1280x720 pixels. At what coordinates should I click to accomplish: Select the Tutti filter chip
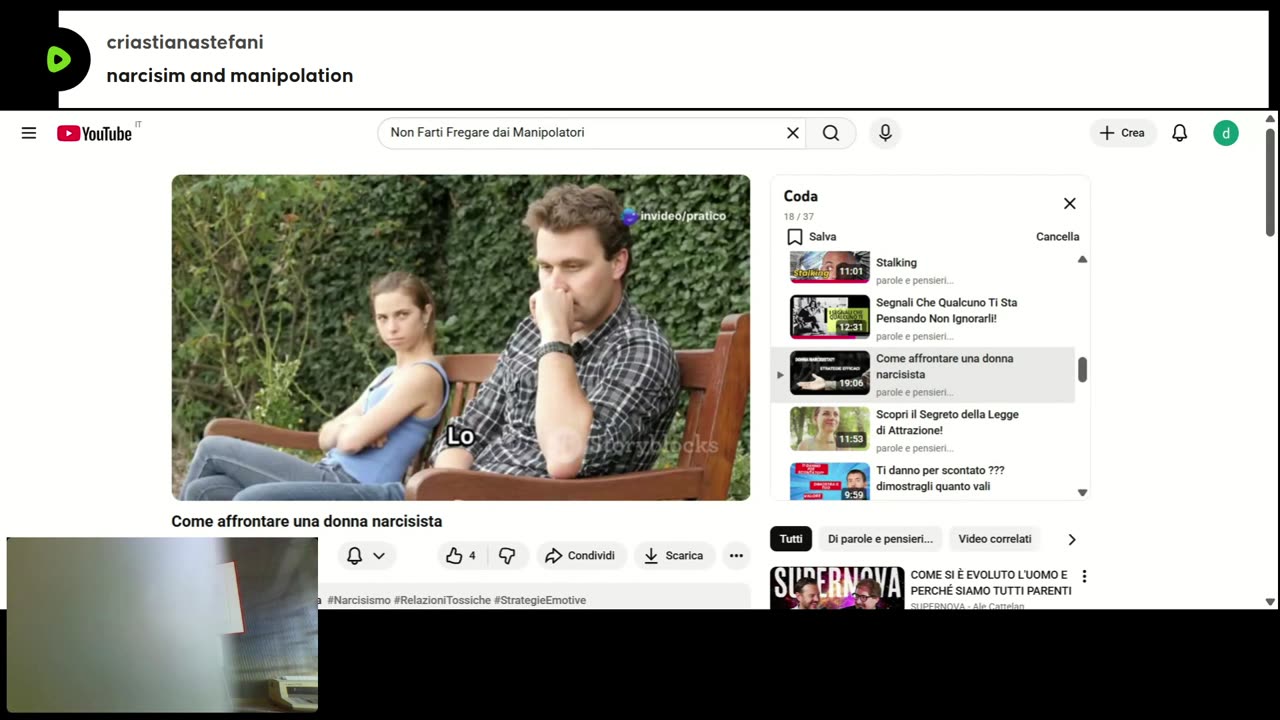pyautogui.click(x=791, y=539)
